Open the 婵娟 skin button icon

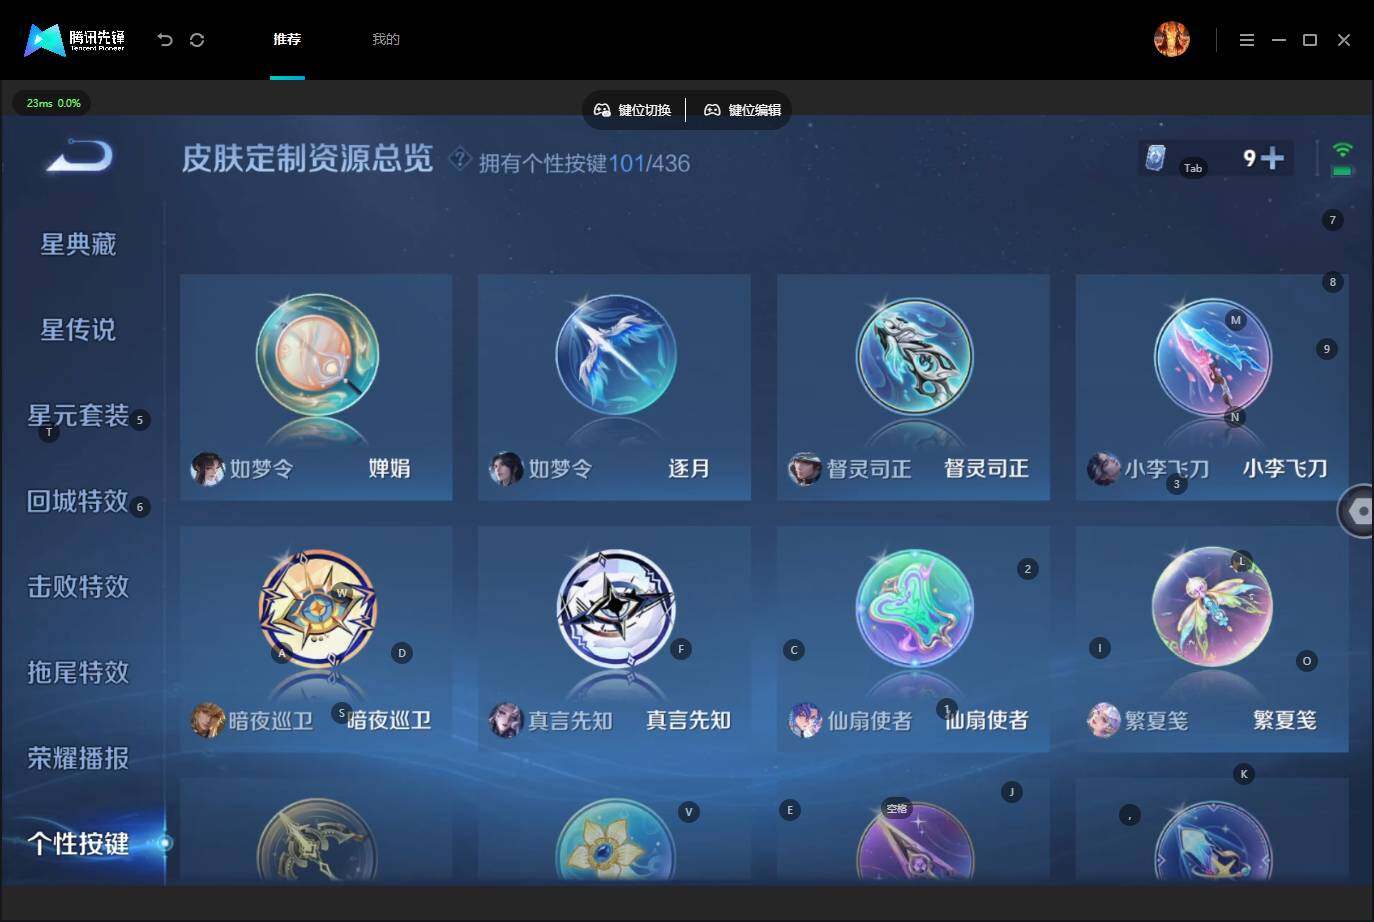(317, 356)
